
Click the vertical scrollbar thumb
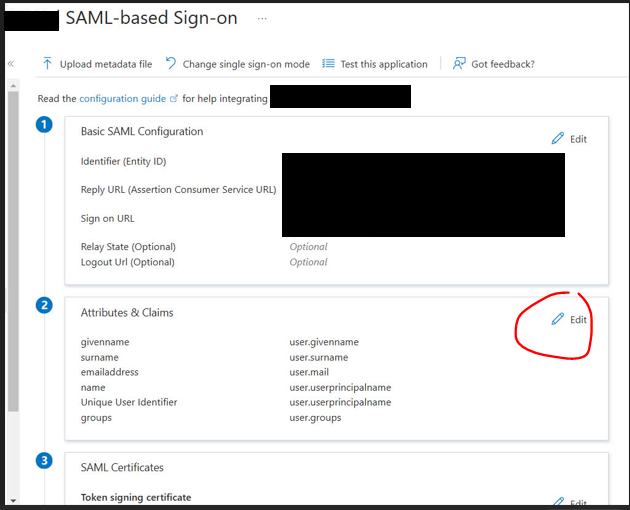(13, 252)
